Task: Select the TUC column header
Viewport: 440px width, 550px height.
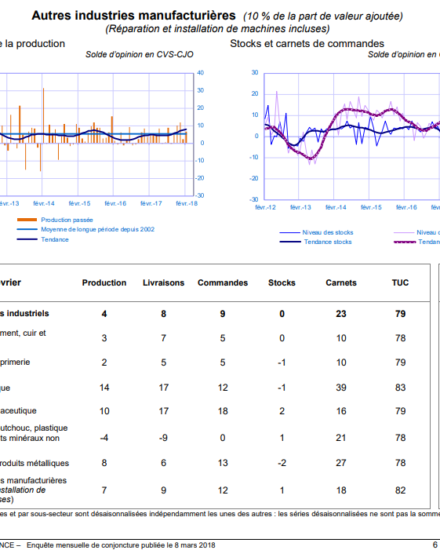Action: coord(400,283)
